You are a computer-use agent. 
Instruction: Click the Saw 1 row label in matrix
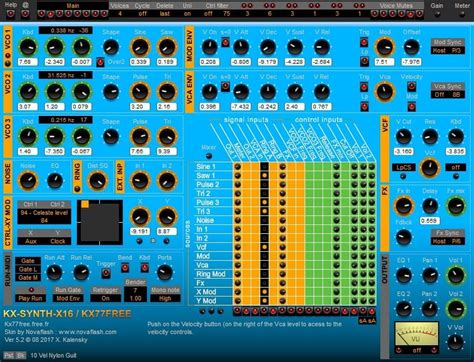point(206,175)
